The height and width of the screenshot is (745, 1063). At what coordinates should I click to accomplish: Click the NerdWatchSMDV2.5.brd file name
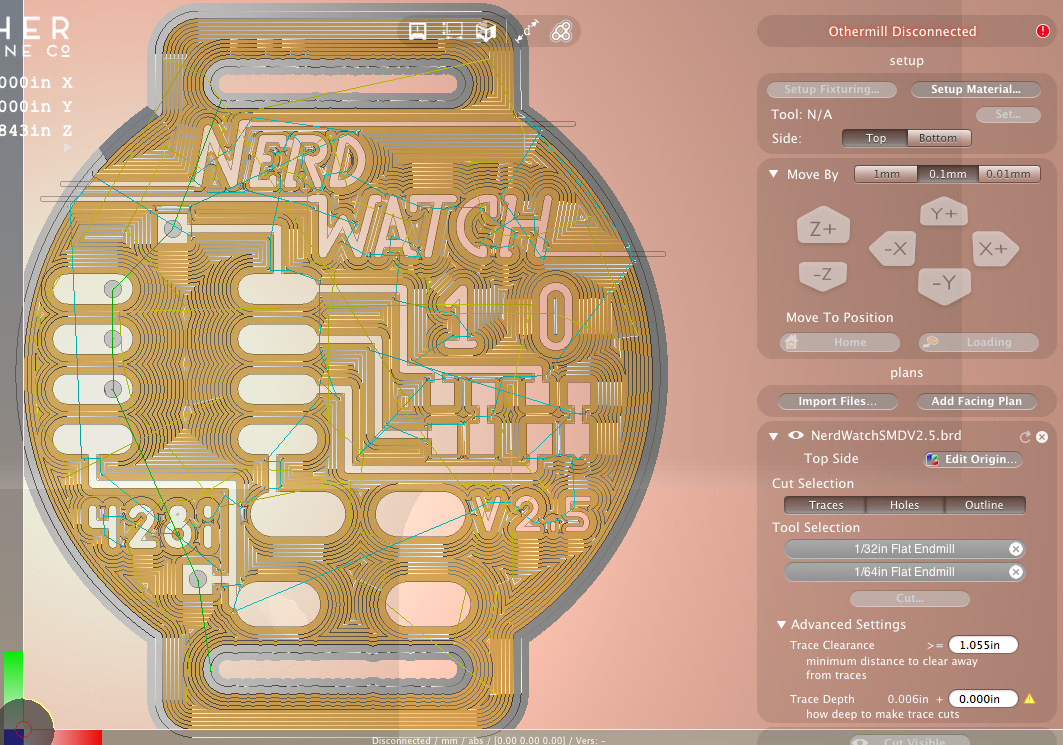pyautogui.click(x=886, y=436)
